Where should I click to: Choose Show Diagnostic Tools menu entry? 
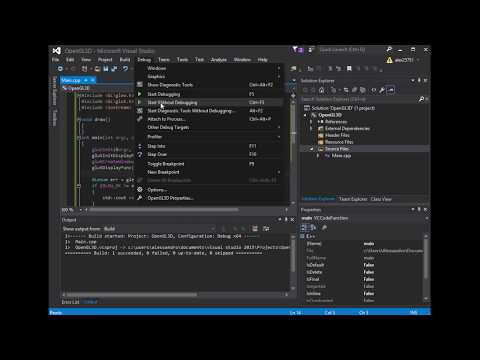pos(209,85)
